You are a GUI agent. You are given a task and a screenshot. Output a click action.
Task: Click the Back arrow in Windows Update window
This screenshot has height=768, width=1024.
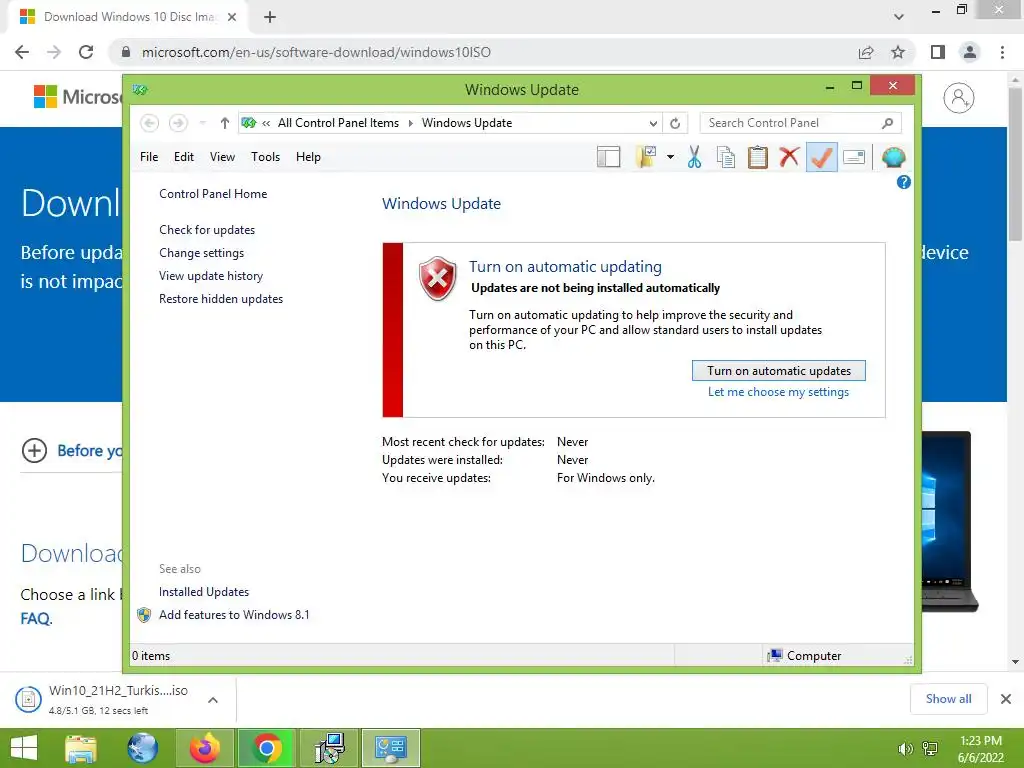point(150,123)
